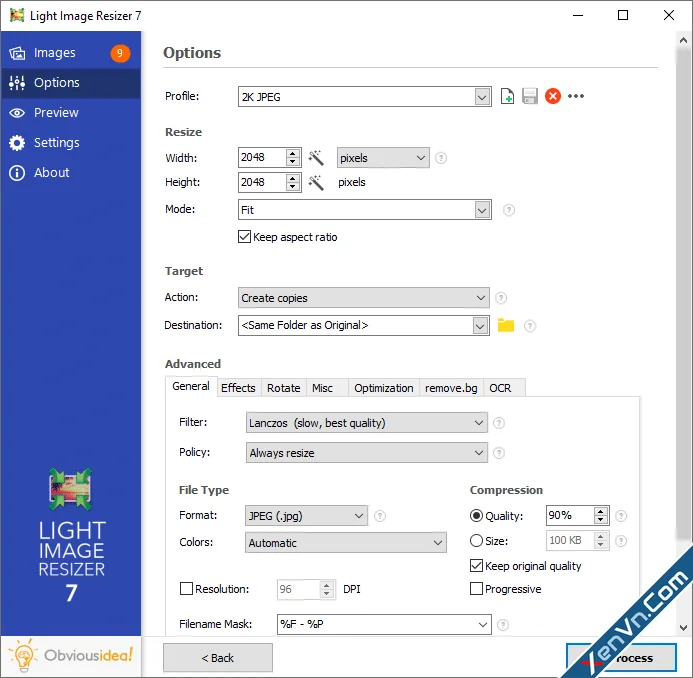Open the Mode dropdown showing Fit
The height and width of the screenshot is (678, 693).
482,210
